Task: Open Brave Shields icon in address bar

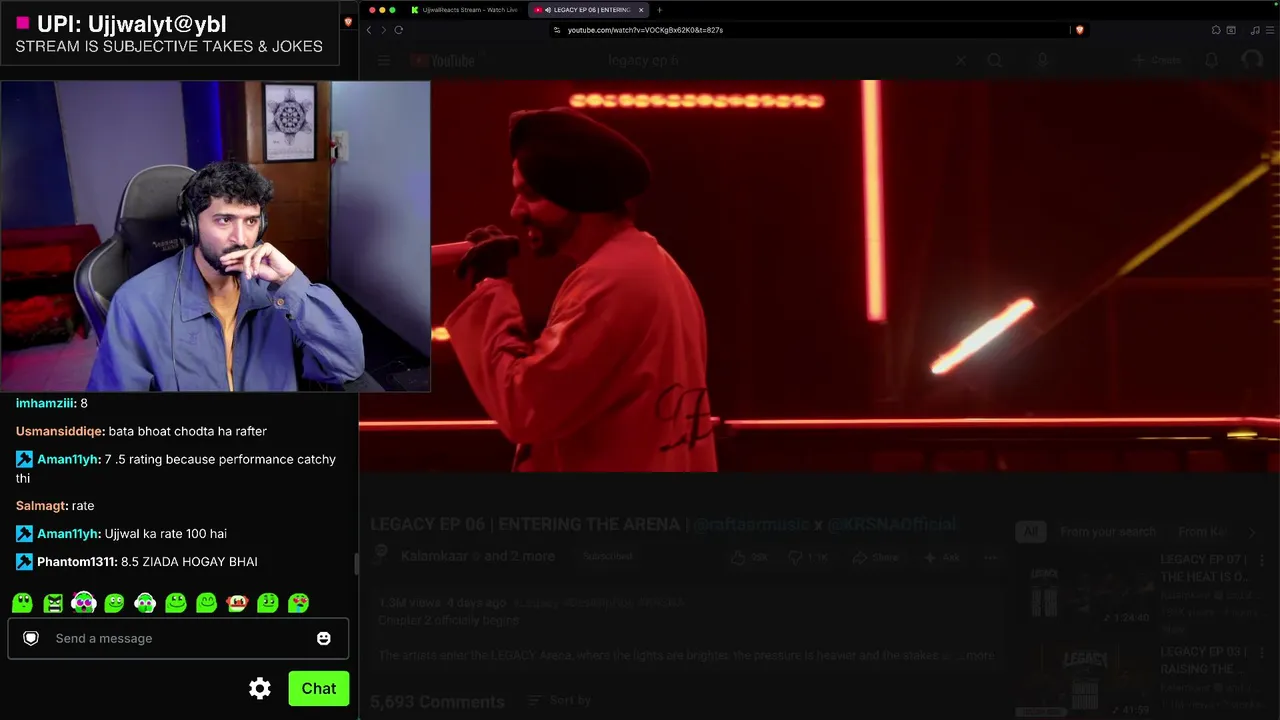Action: [1079, 30]
